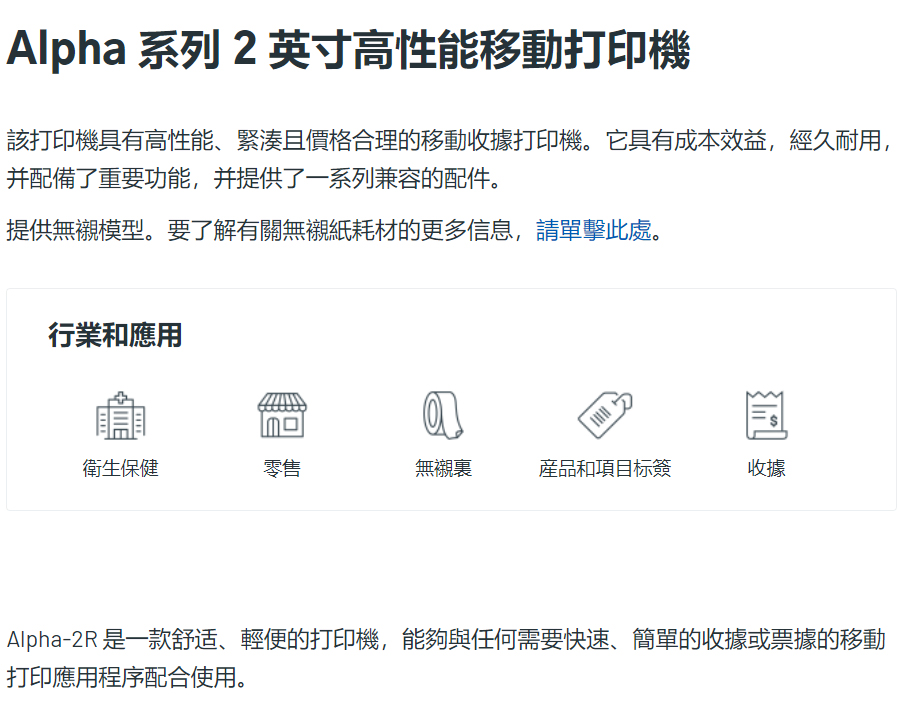
Task: Select the 産品和項目标簽 label
Action: pyautogui.click(x=605, y=468)
